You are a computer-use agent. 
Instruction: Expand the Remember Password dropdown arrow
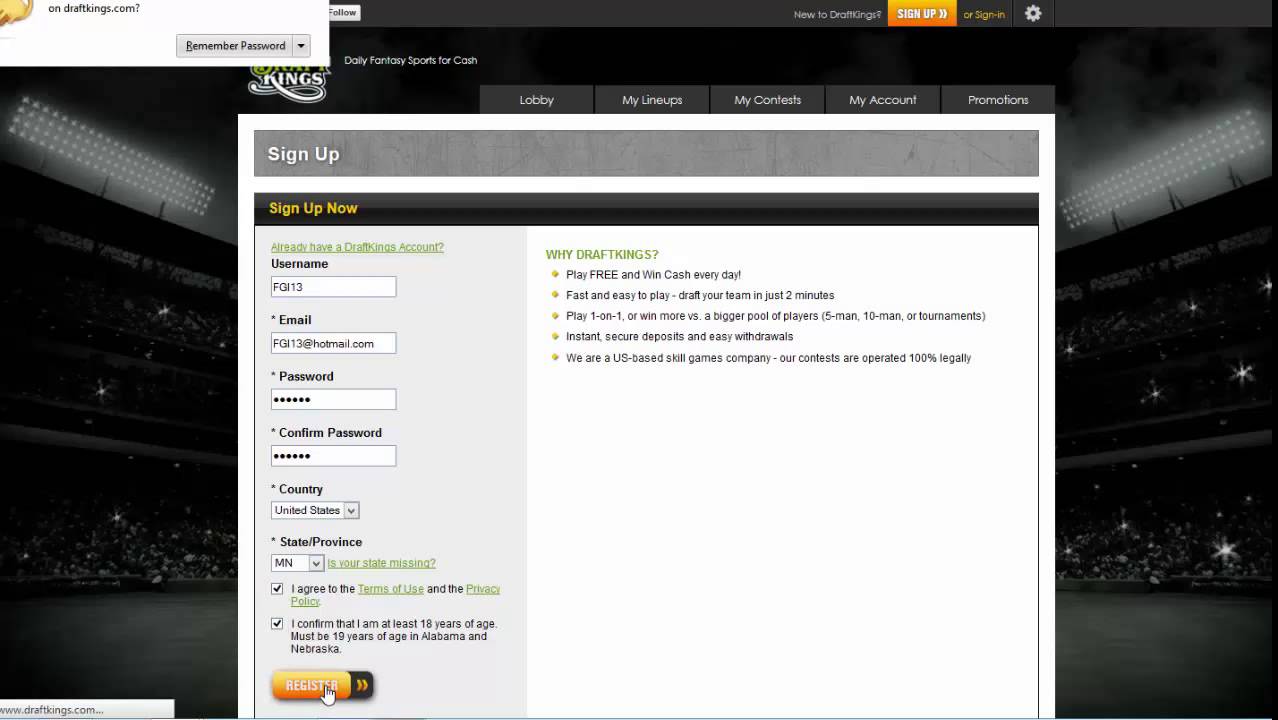pos(301,45)
